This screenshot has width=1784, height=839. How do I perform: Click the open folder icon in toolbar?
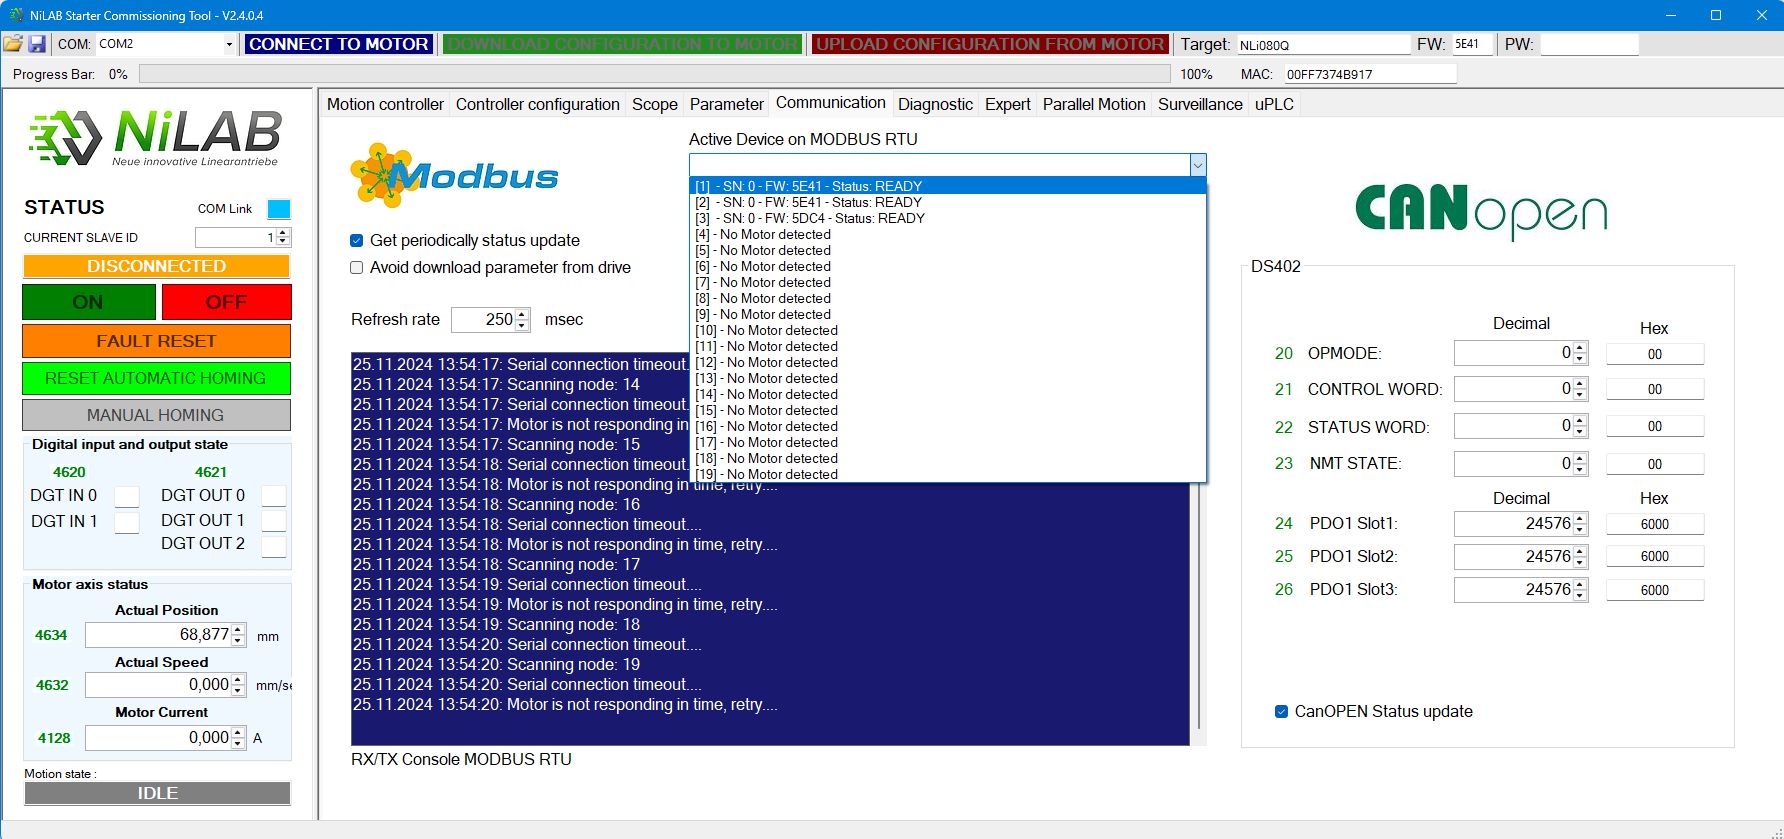(13, 44)
